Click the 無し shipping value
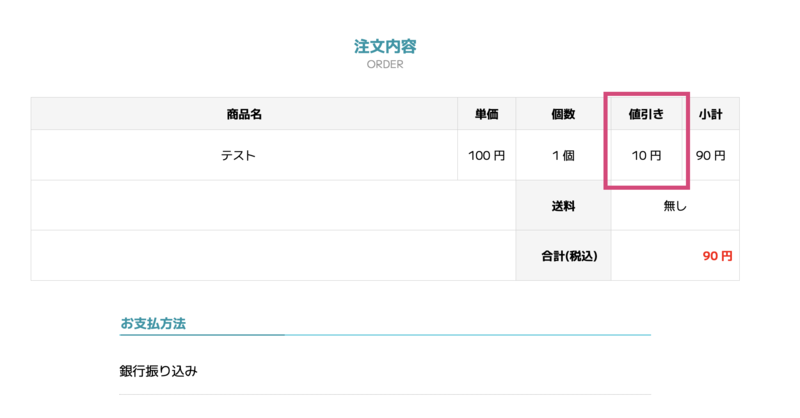This screenshot has height=418, width=800. tap(675, 206)
